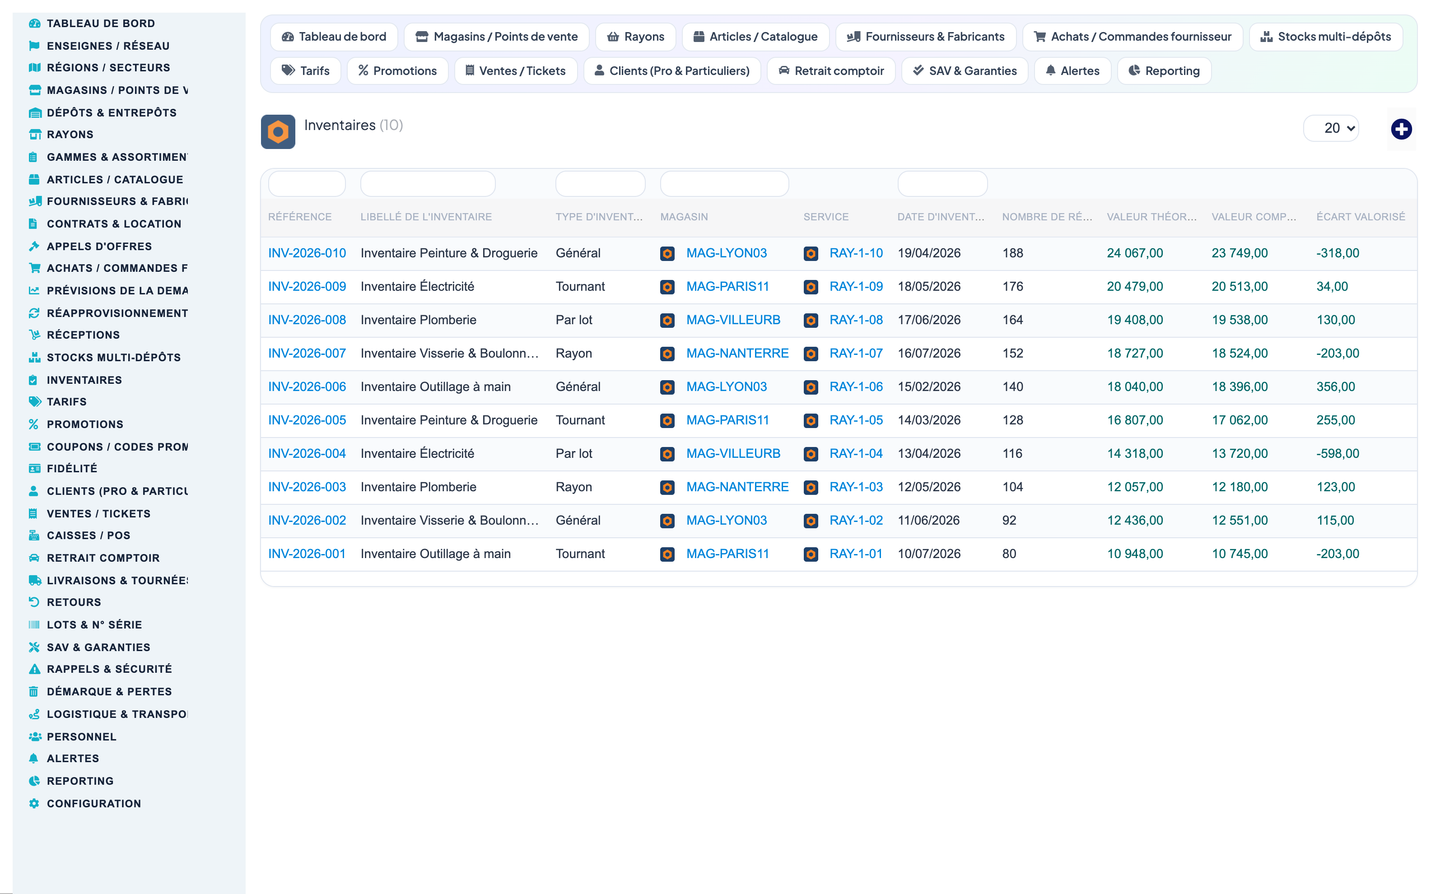Sort by the Écart valorisé column header
1445x894 pixels.
click(1361, 217)
